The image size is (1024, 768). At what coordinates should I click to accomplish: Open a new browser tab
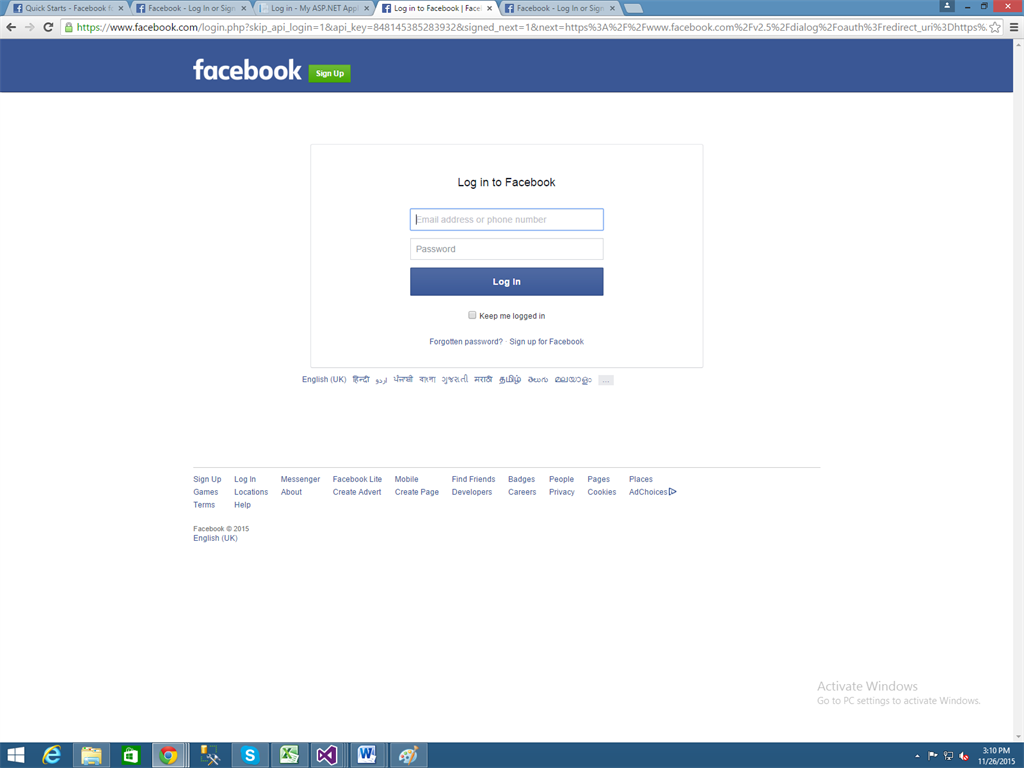[634, 7]
